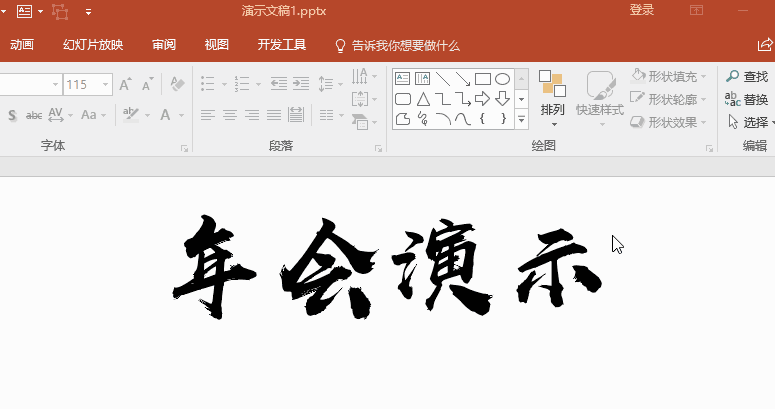Clear all text formatting with eraser icon
The height and width of the screenshot is (409, 775).
(177, 84)
